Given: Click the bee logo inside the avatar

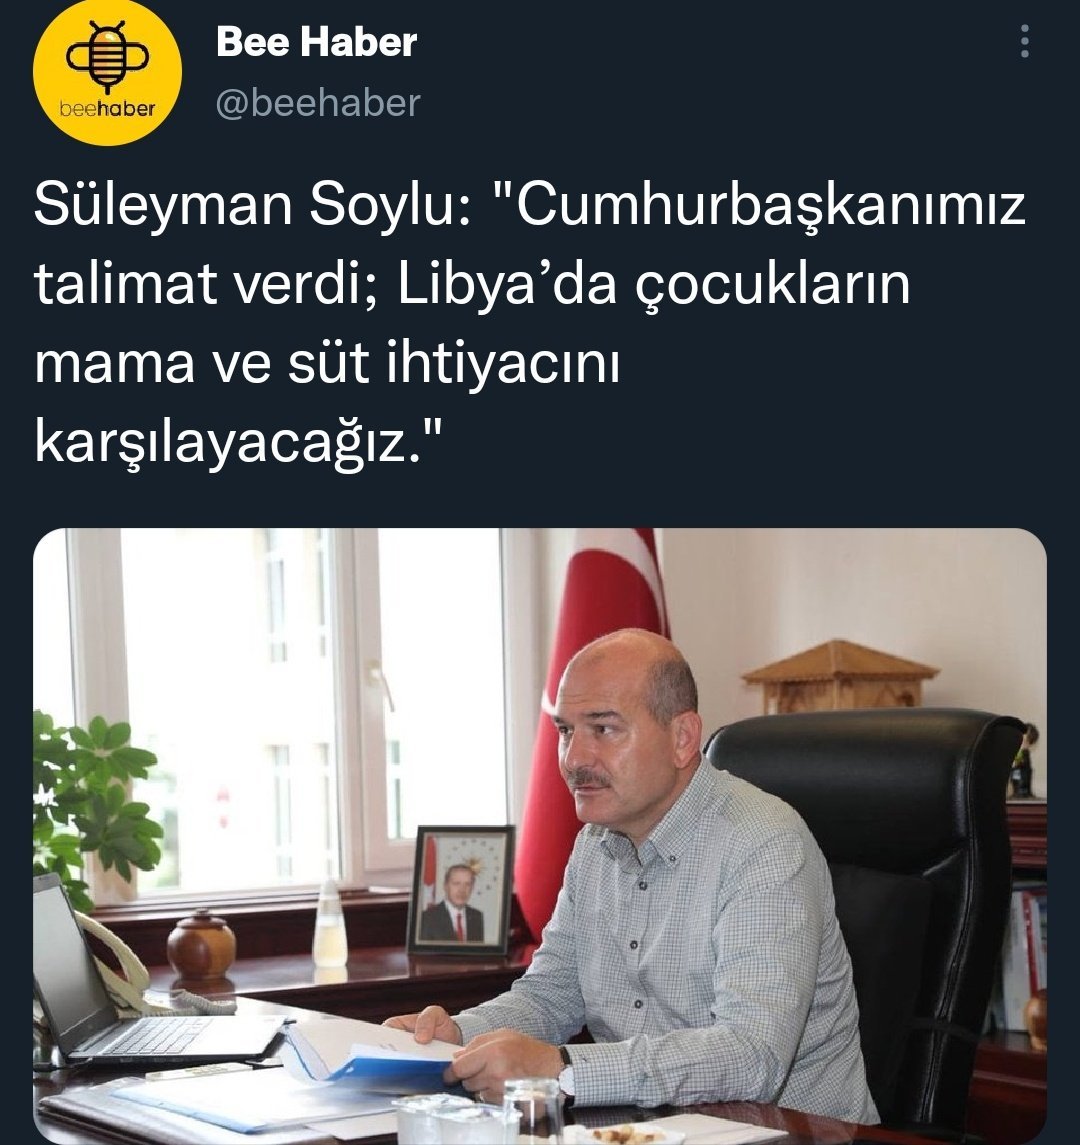Looking at the screenshot, I should (x=107, y=57).
